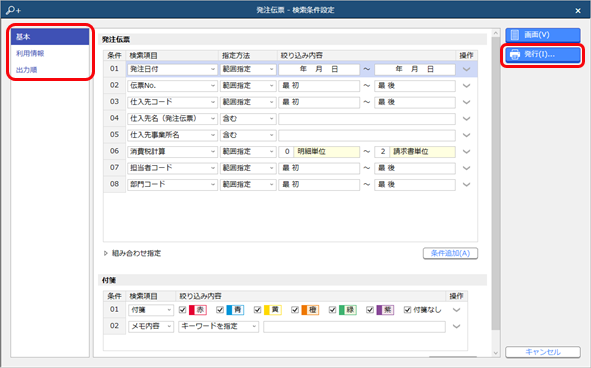
Task: Toggle the 緑 sticky note checkbox
Action: pyautogui.click(x=332, y=310)
